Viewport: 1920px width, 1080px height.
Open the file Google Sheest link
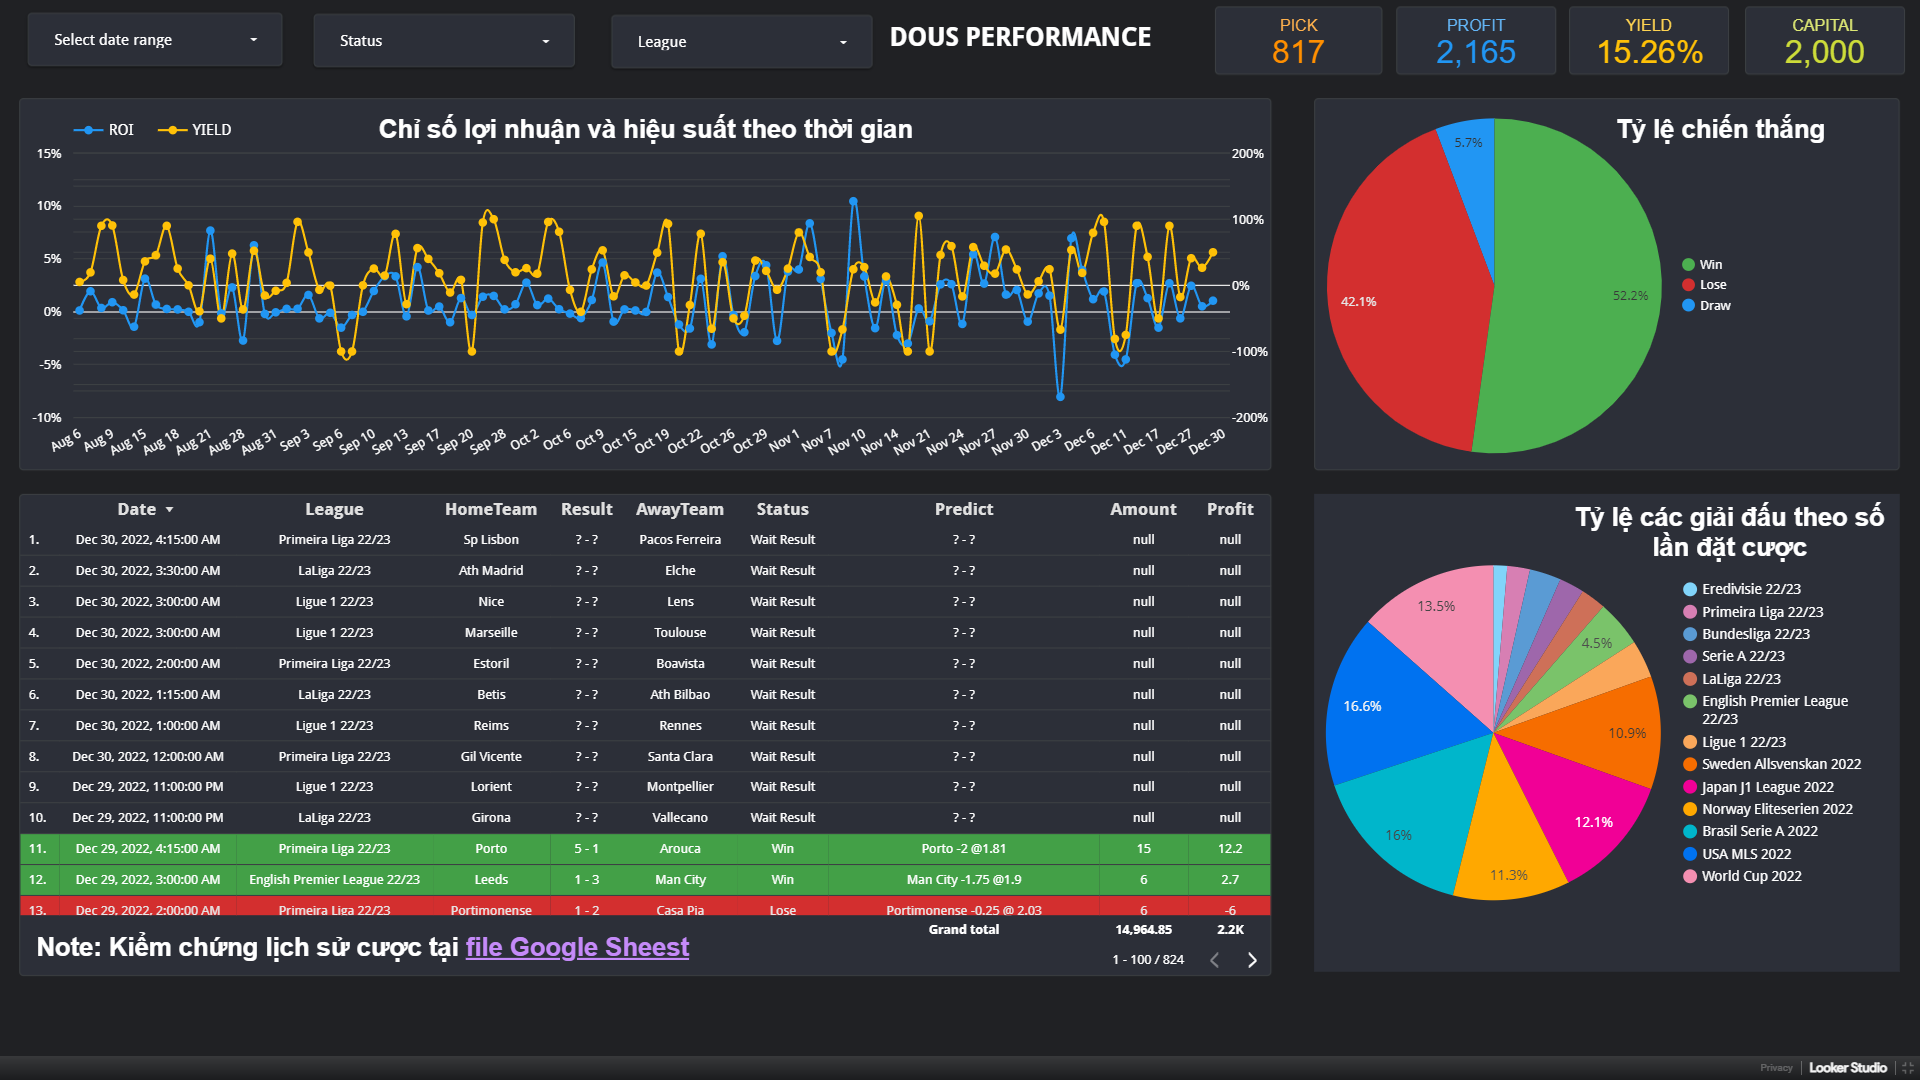(x=577, y=947)
